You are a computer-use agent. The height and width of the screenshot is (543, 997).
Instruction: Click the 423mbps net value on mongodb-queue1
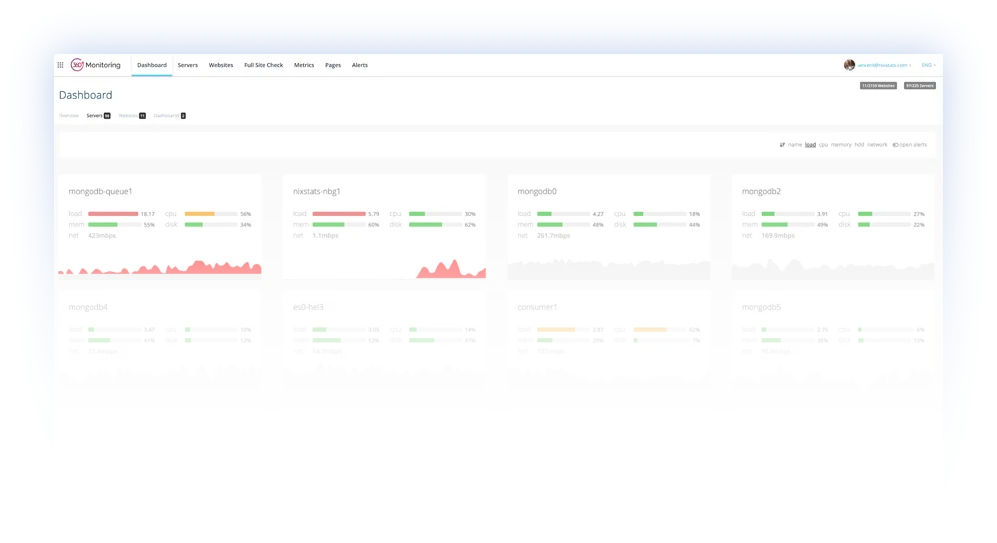[x=102, y=236]
